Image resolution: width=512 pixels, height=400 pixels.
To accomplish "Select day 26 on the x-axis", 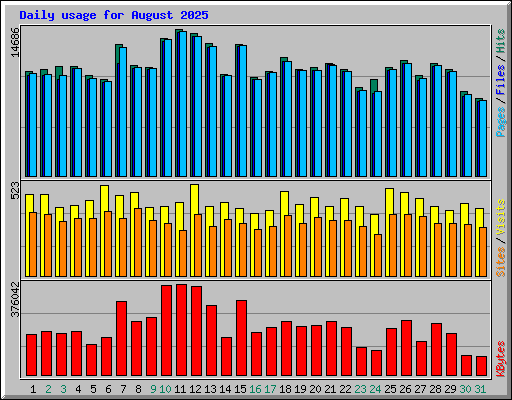I will (405, 389).
